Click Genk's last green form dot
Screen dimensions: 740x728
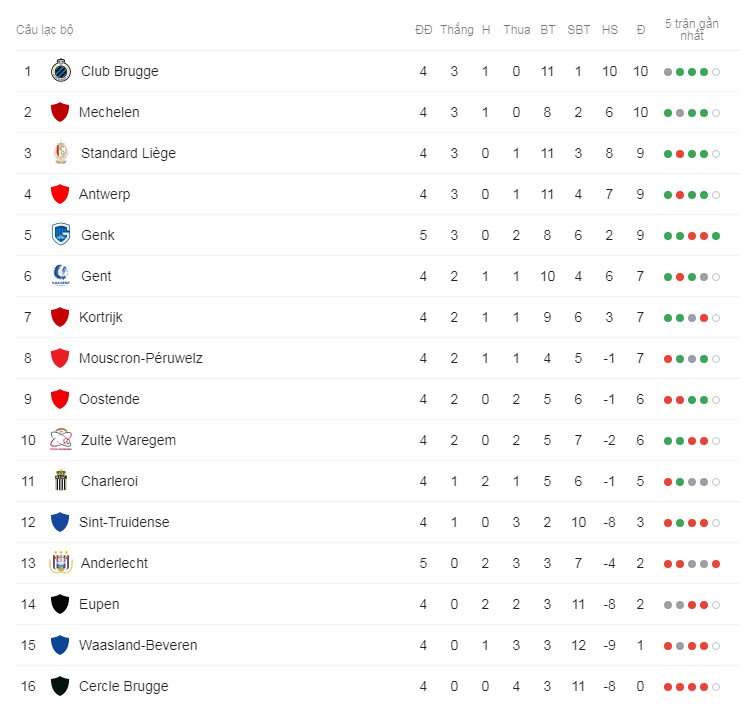tap(716, 236)
